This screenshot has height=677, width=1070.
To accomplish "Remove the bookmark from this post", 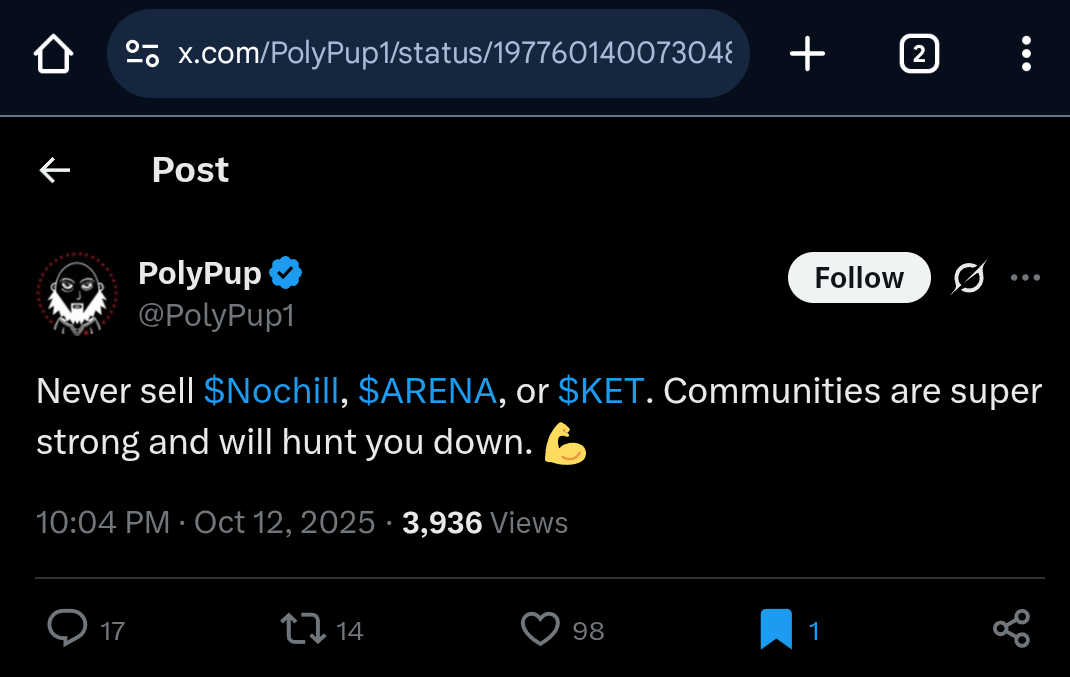I will [776, 629].
